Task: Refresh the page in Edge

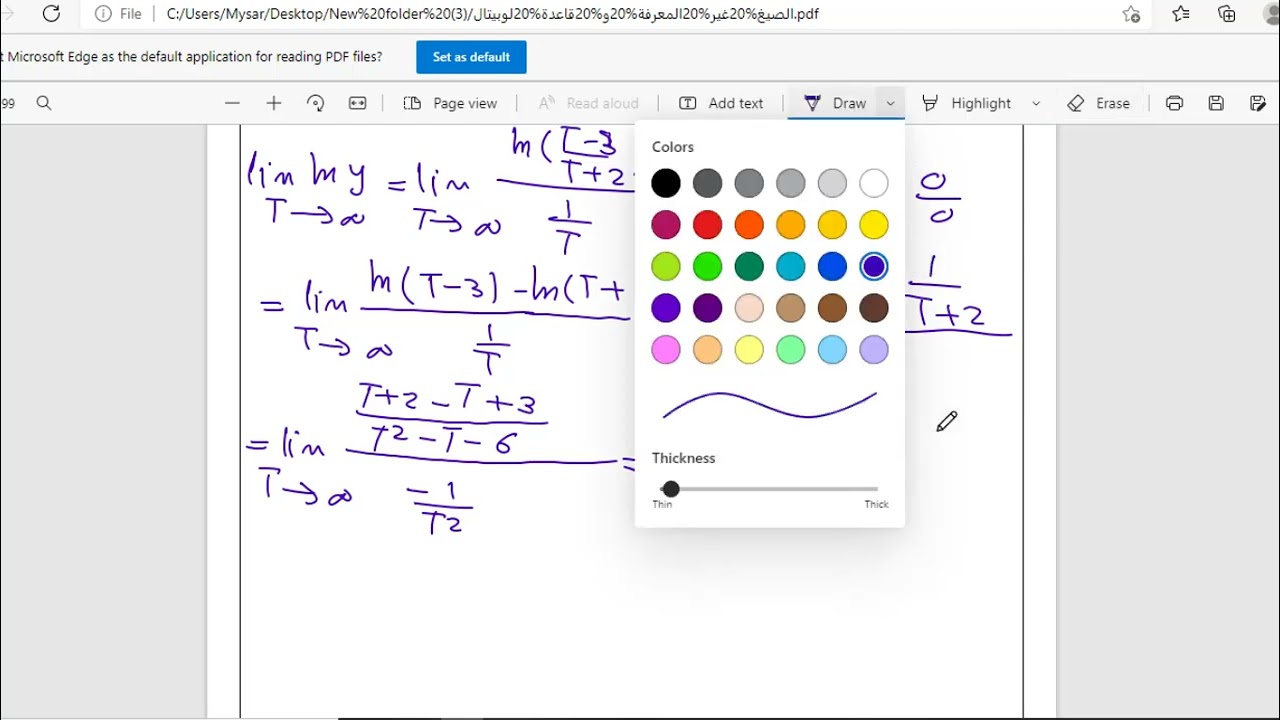Action: click(51, 14)
